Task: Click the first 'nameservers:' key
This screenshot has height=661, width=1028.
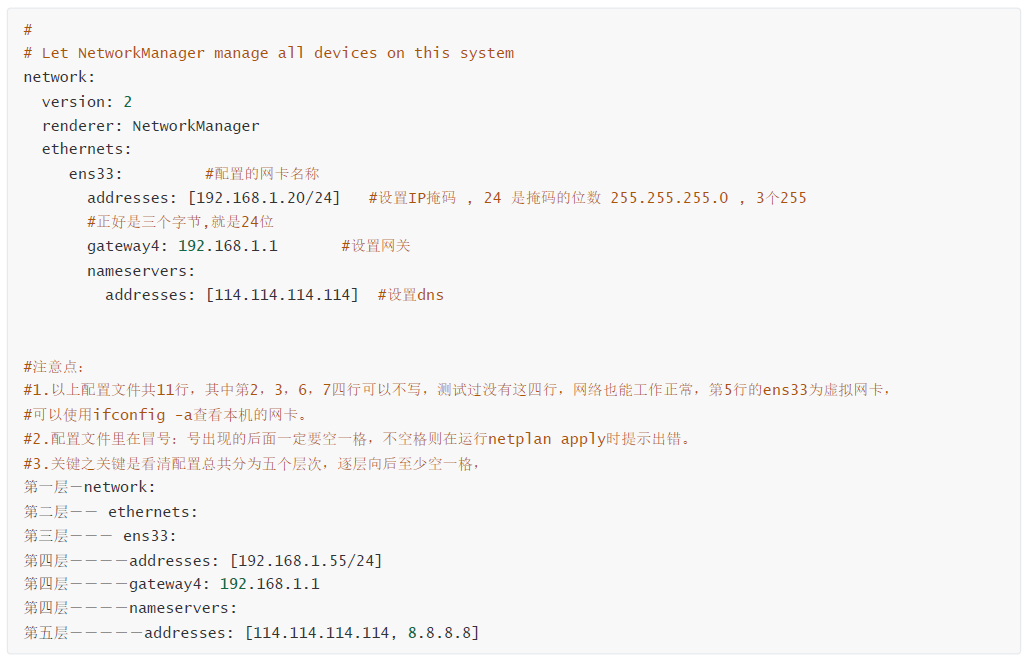Action: (x=141, y=271)
